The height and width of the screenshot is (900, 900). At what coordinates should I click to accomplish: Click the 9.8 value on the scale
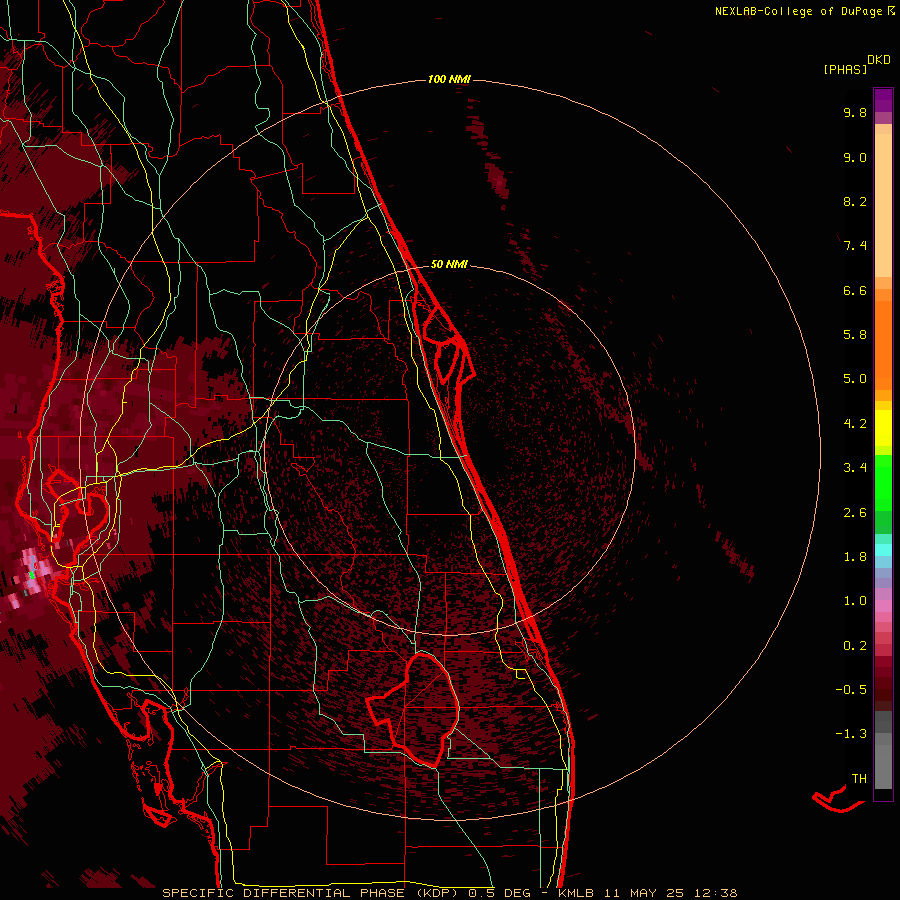[855, 112]
